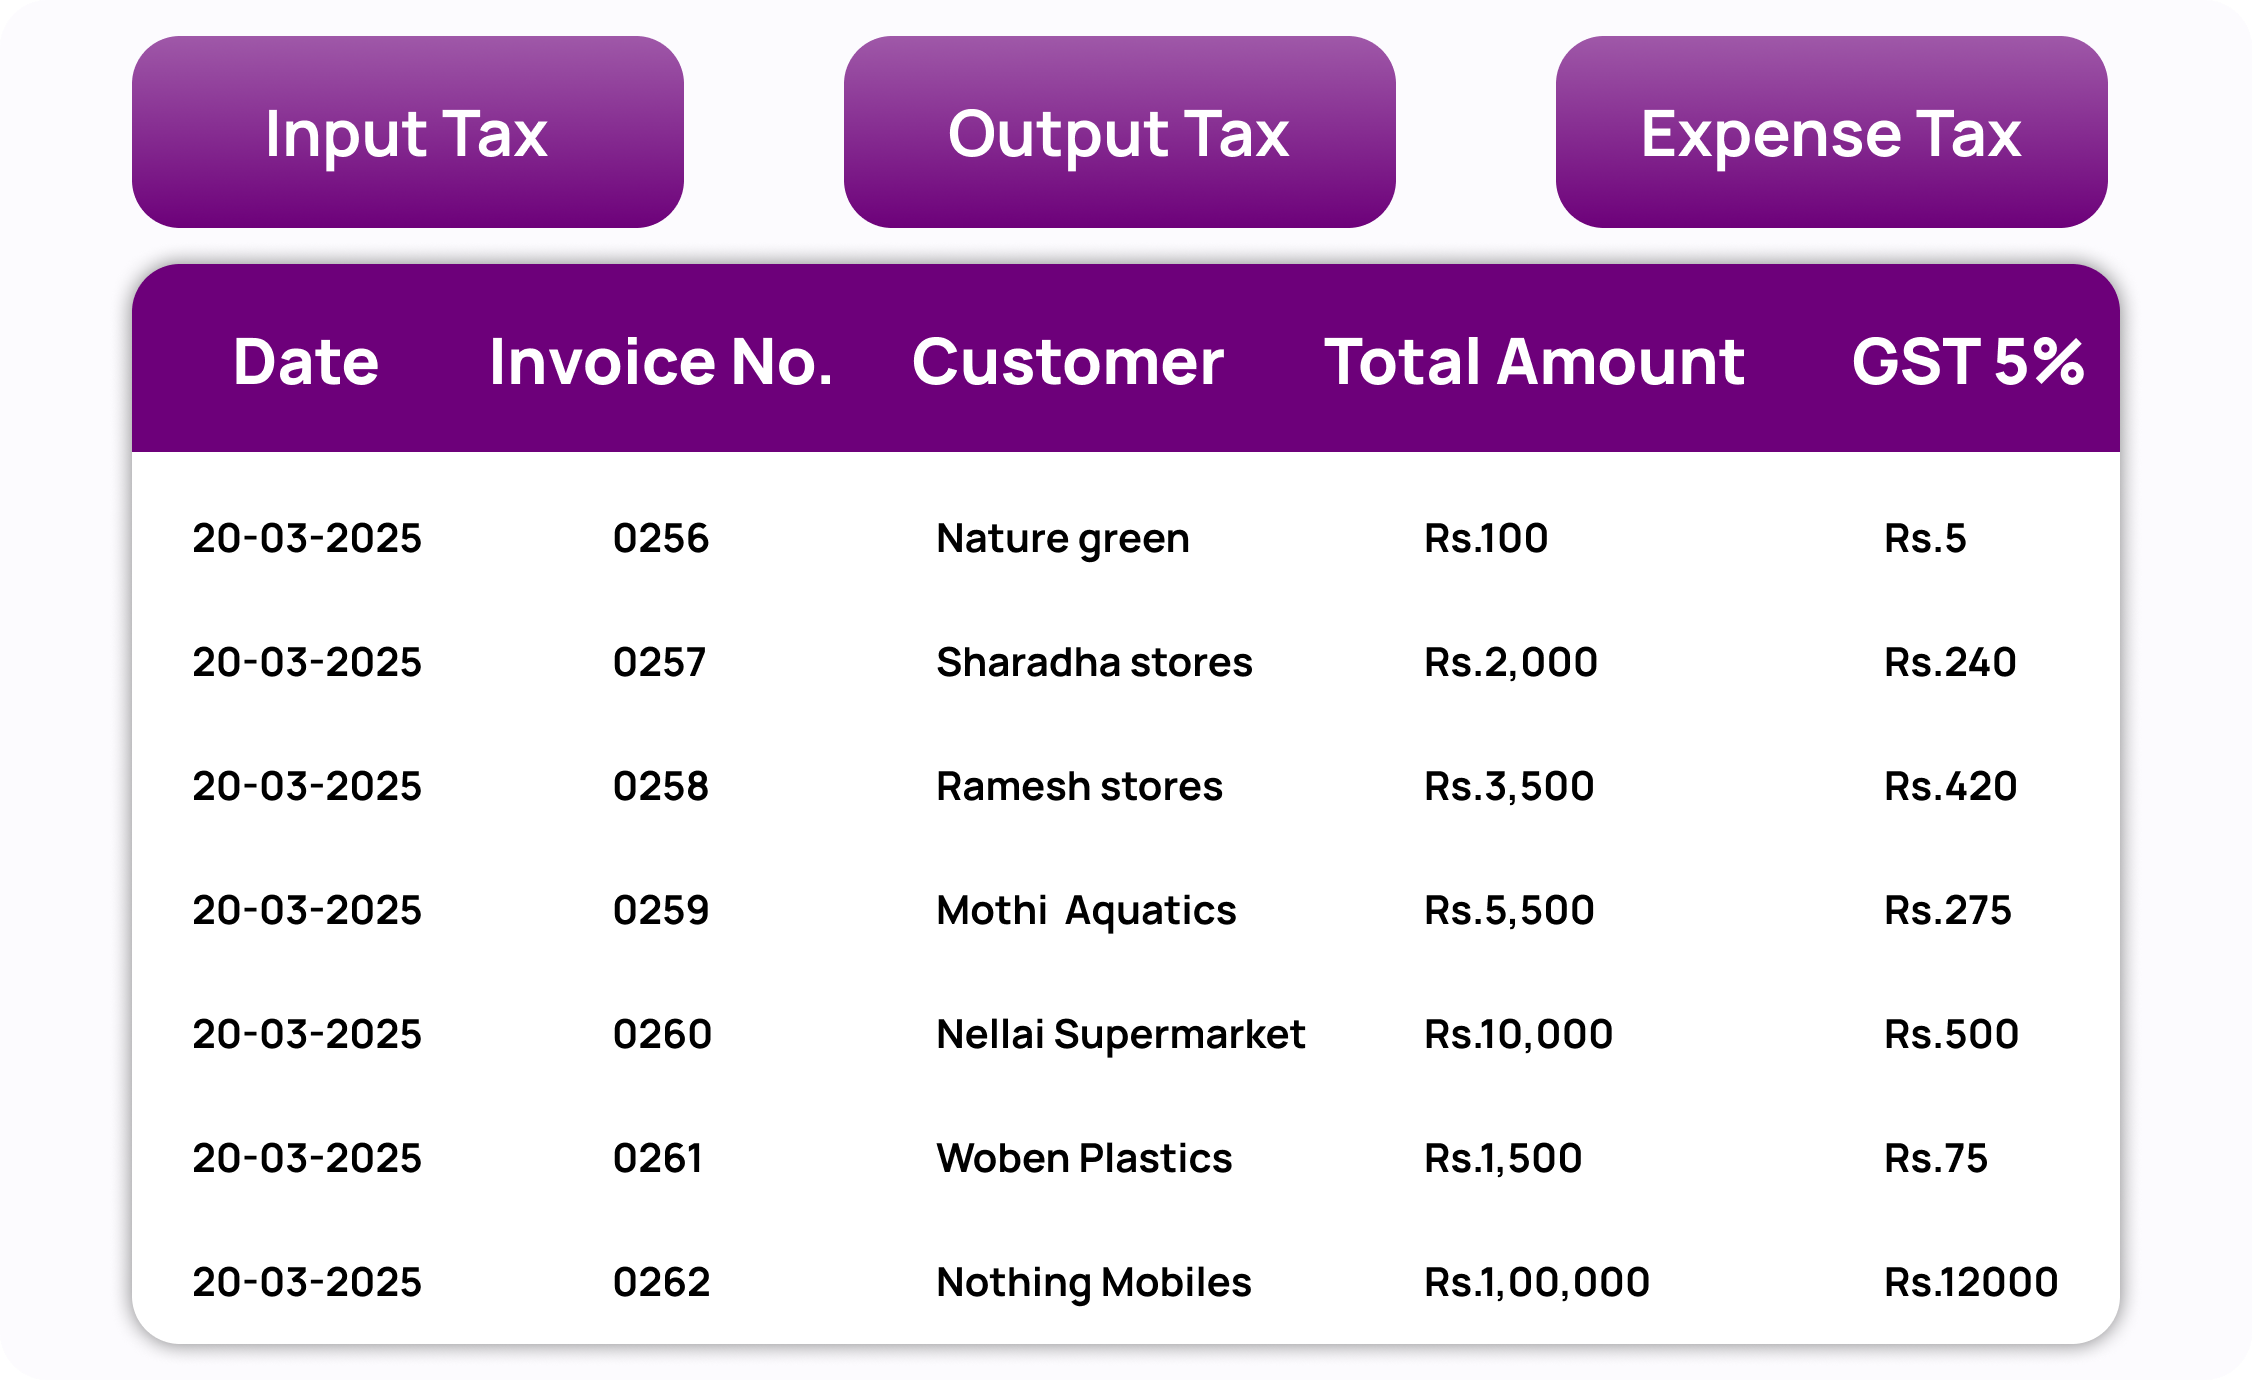This screenshot has width=2252, height=1380.
Task: Open the Nature green customer entry
Action: [1062, 538]
